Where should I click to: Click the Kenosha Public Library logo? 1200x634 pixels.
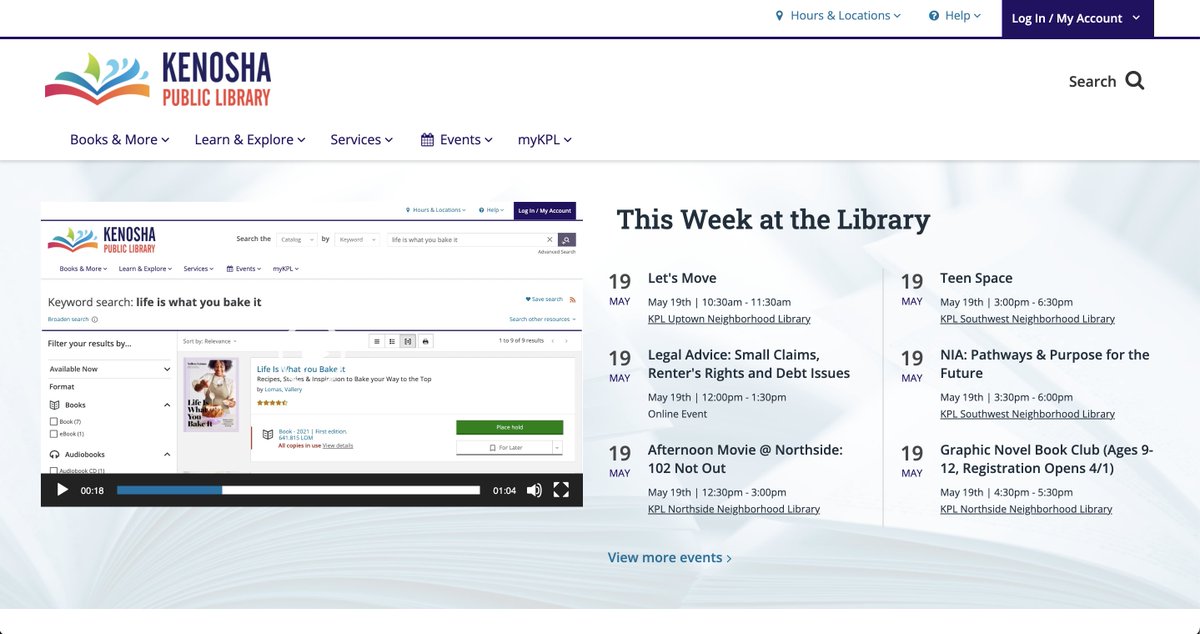pyautogui.click(x=158, y=80)
